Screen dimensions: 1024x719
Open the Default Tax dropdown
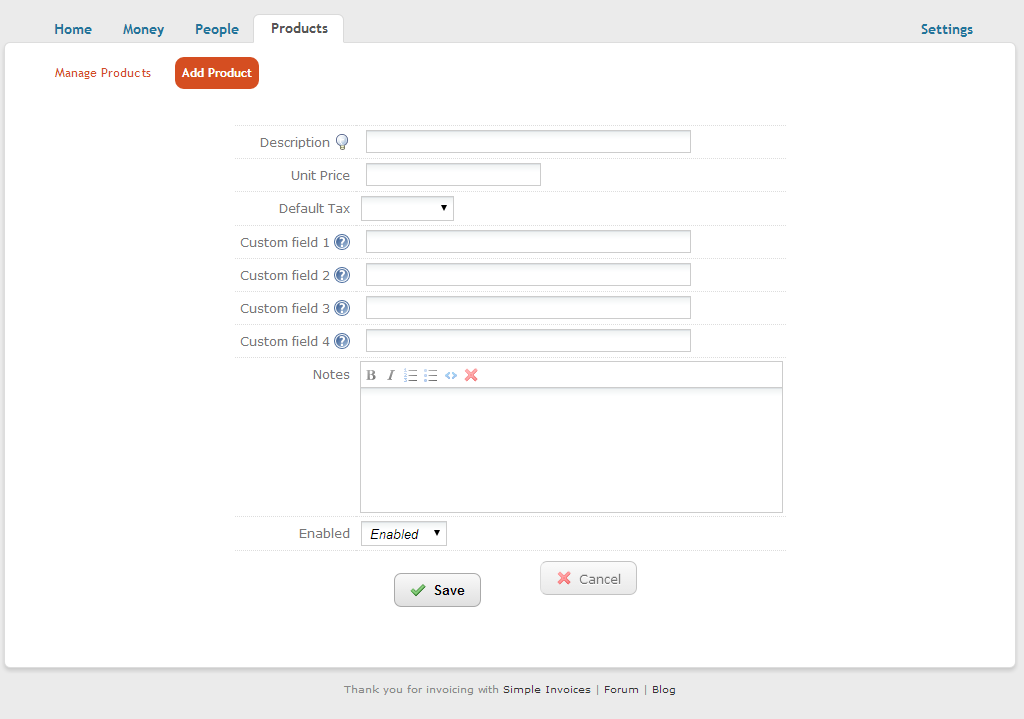pyautogui.click(x=407, y=208)
